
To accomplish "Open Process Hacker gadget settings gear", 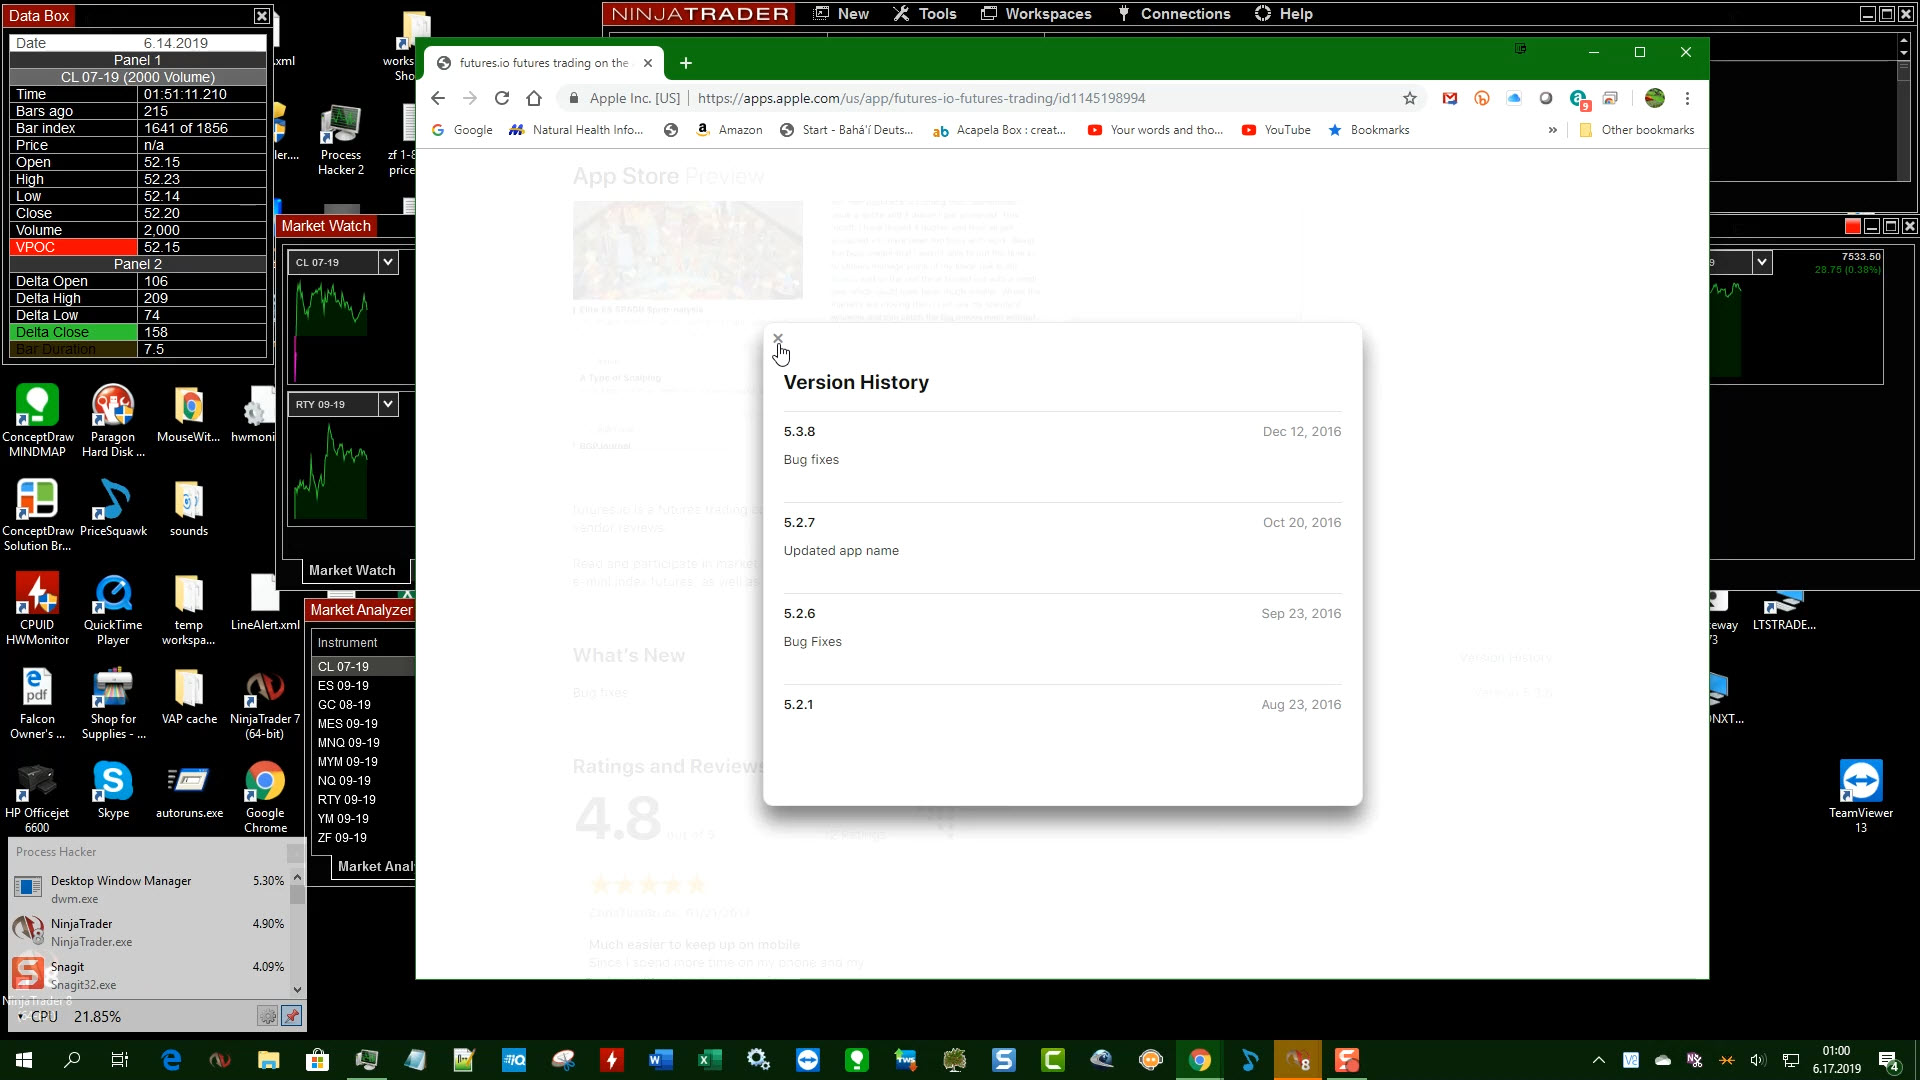I will click(x=267, y=1016).
